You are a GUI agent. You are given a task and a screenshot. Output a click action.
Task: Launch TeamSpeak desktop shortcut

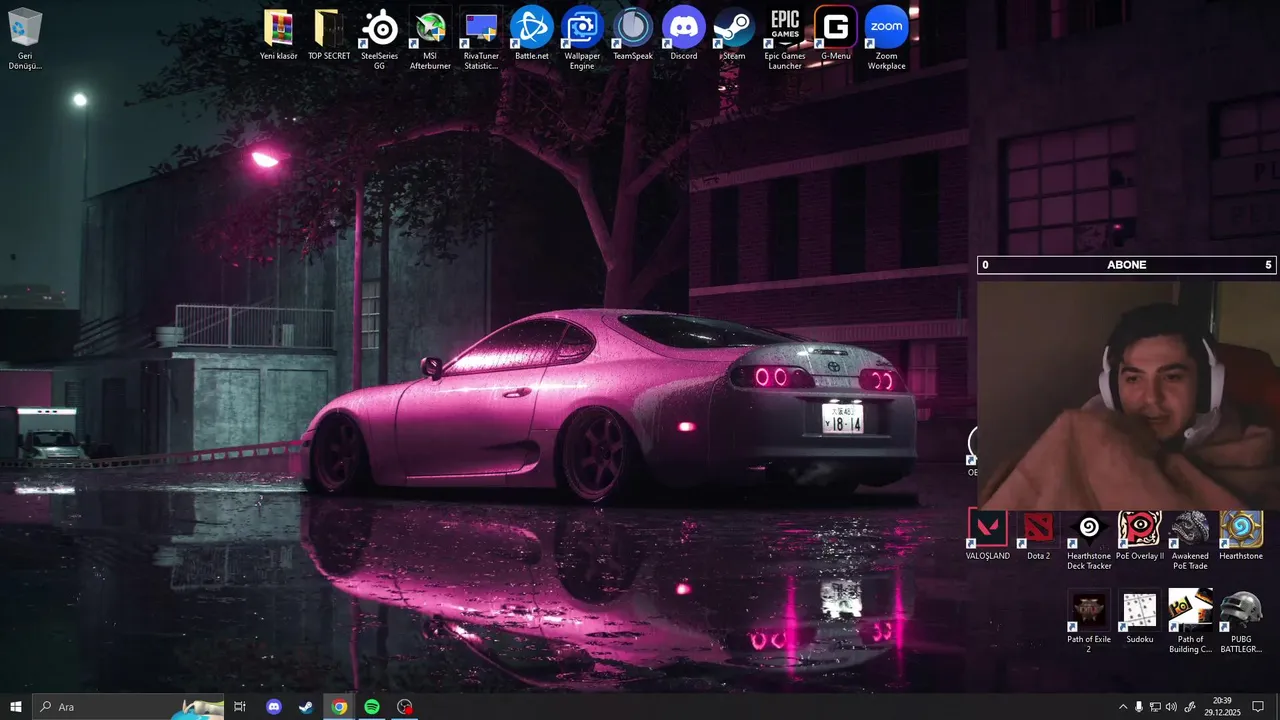[x=633, y=34]
